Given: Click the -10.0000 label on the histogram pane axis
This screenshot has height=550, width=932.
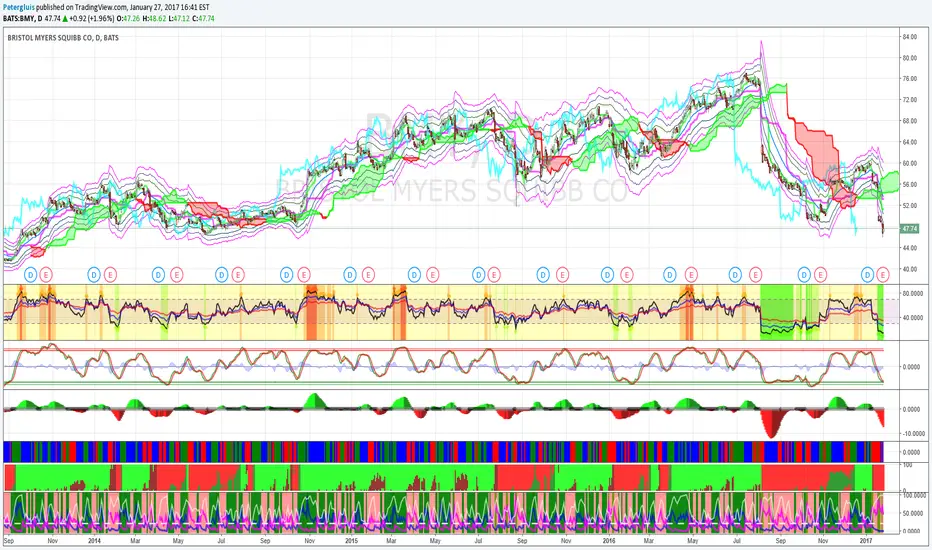Looking at the screenshot, I should click(x=913, y=433).
